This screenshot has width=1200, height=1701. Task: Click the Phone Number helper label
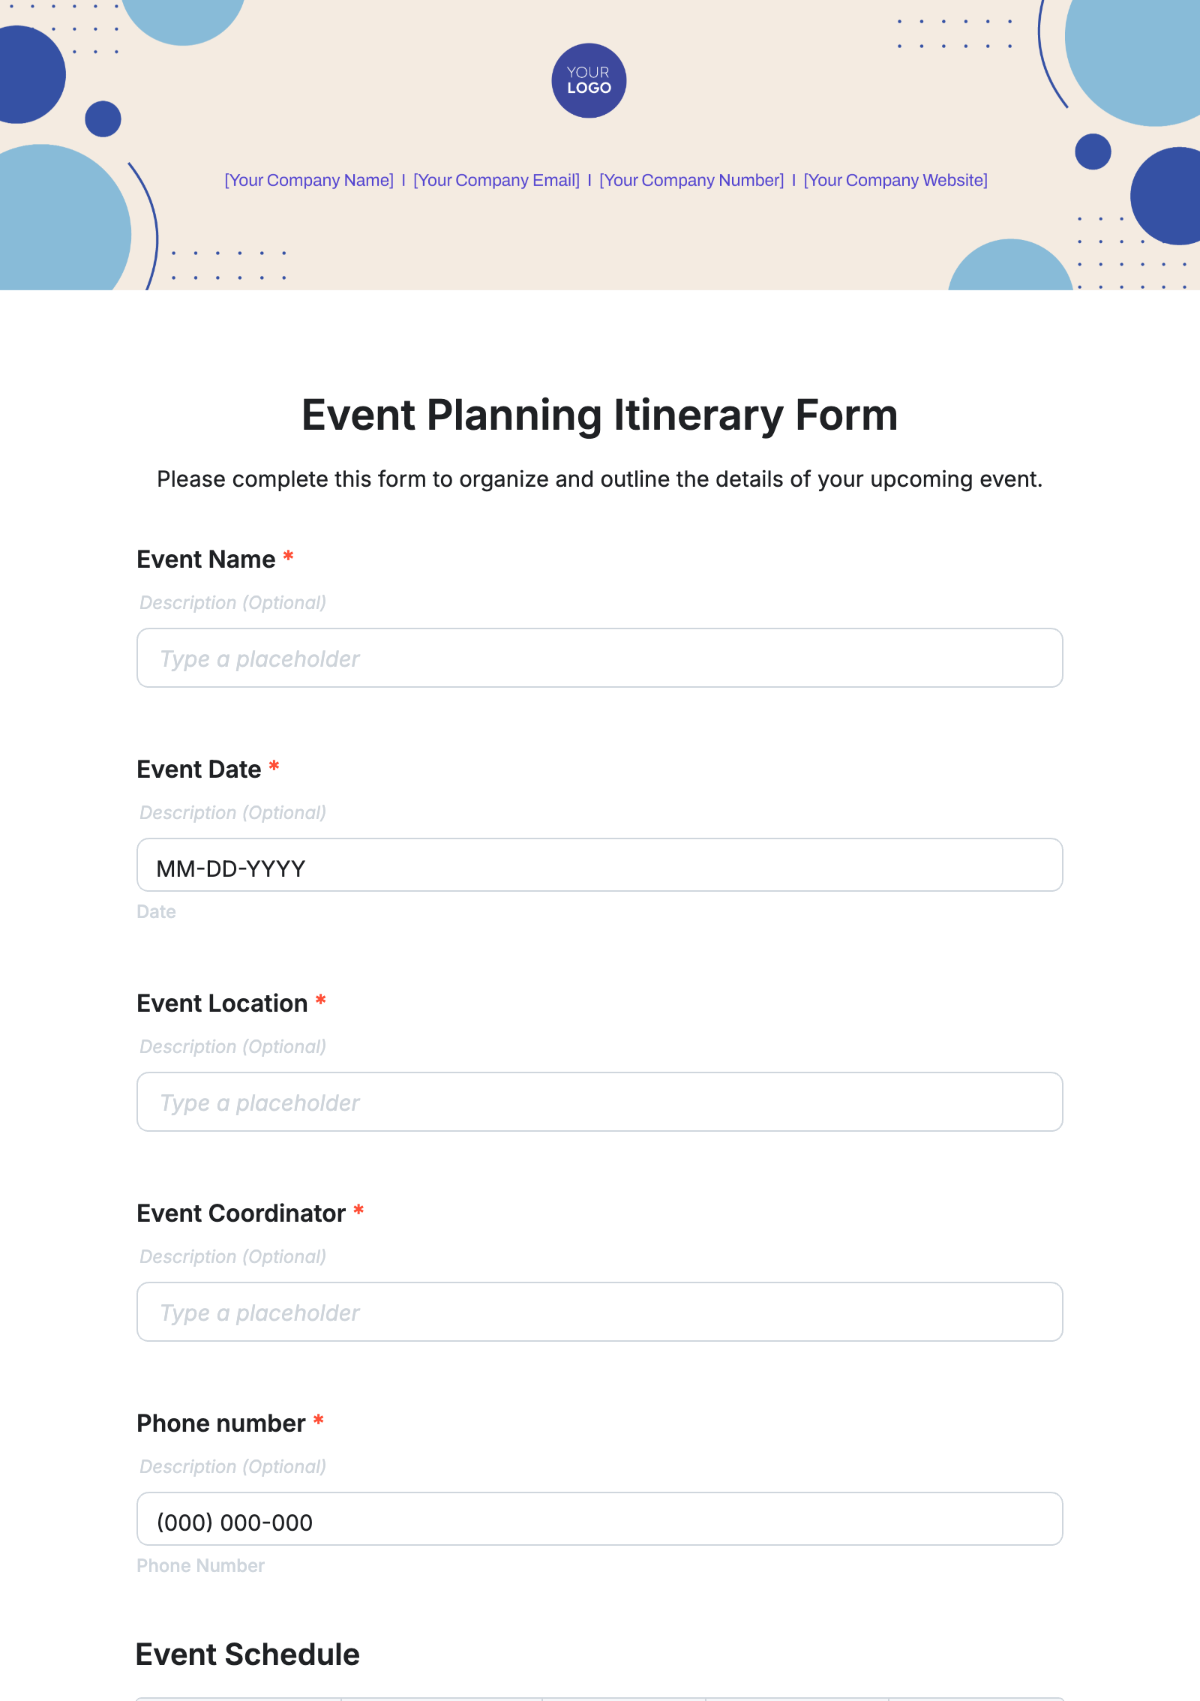point(200,1565)
